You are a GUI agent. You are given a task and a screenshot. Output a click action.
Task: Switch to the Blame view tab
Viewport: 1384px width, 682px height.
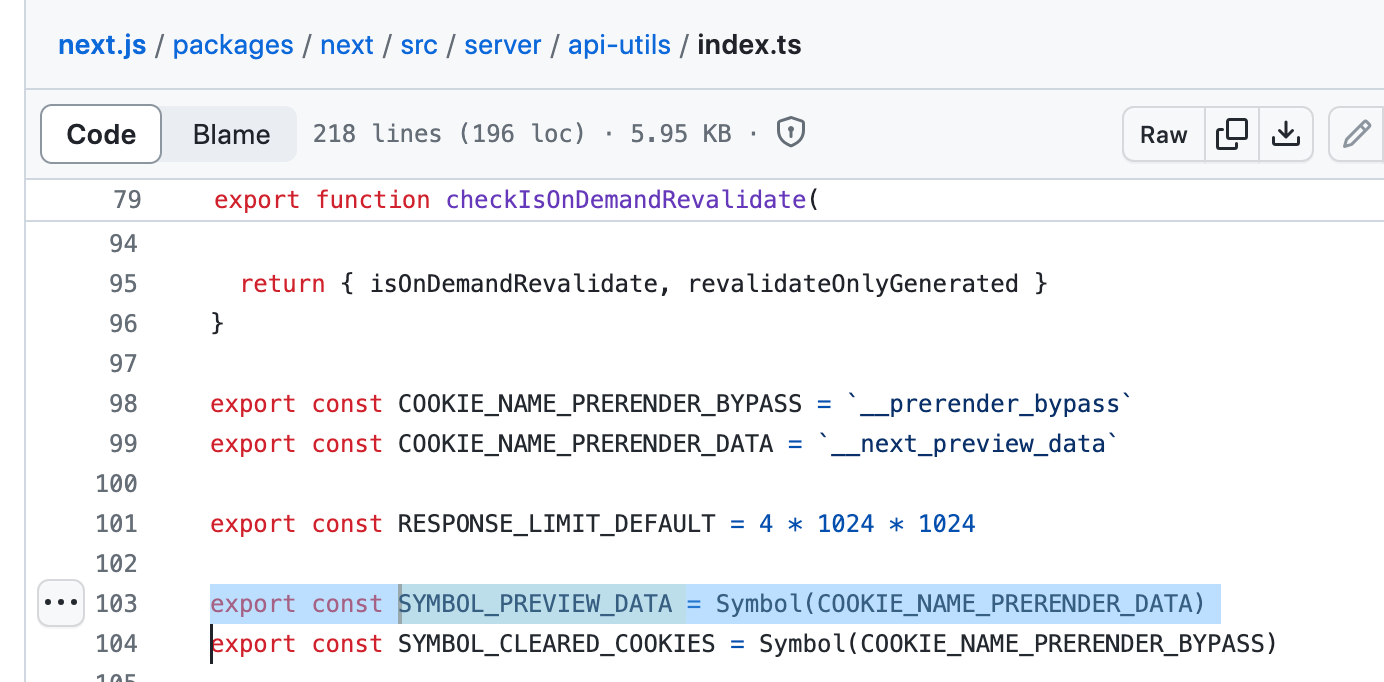231,134
